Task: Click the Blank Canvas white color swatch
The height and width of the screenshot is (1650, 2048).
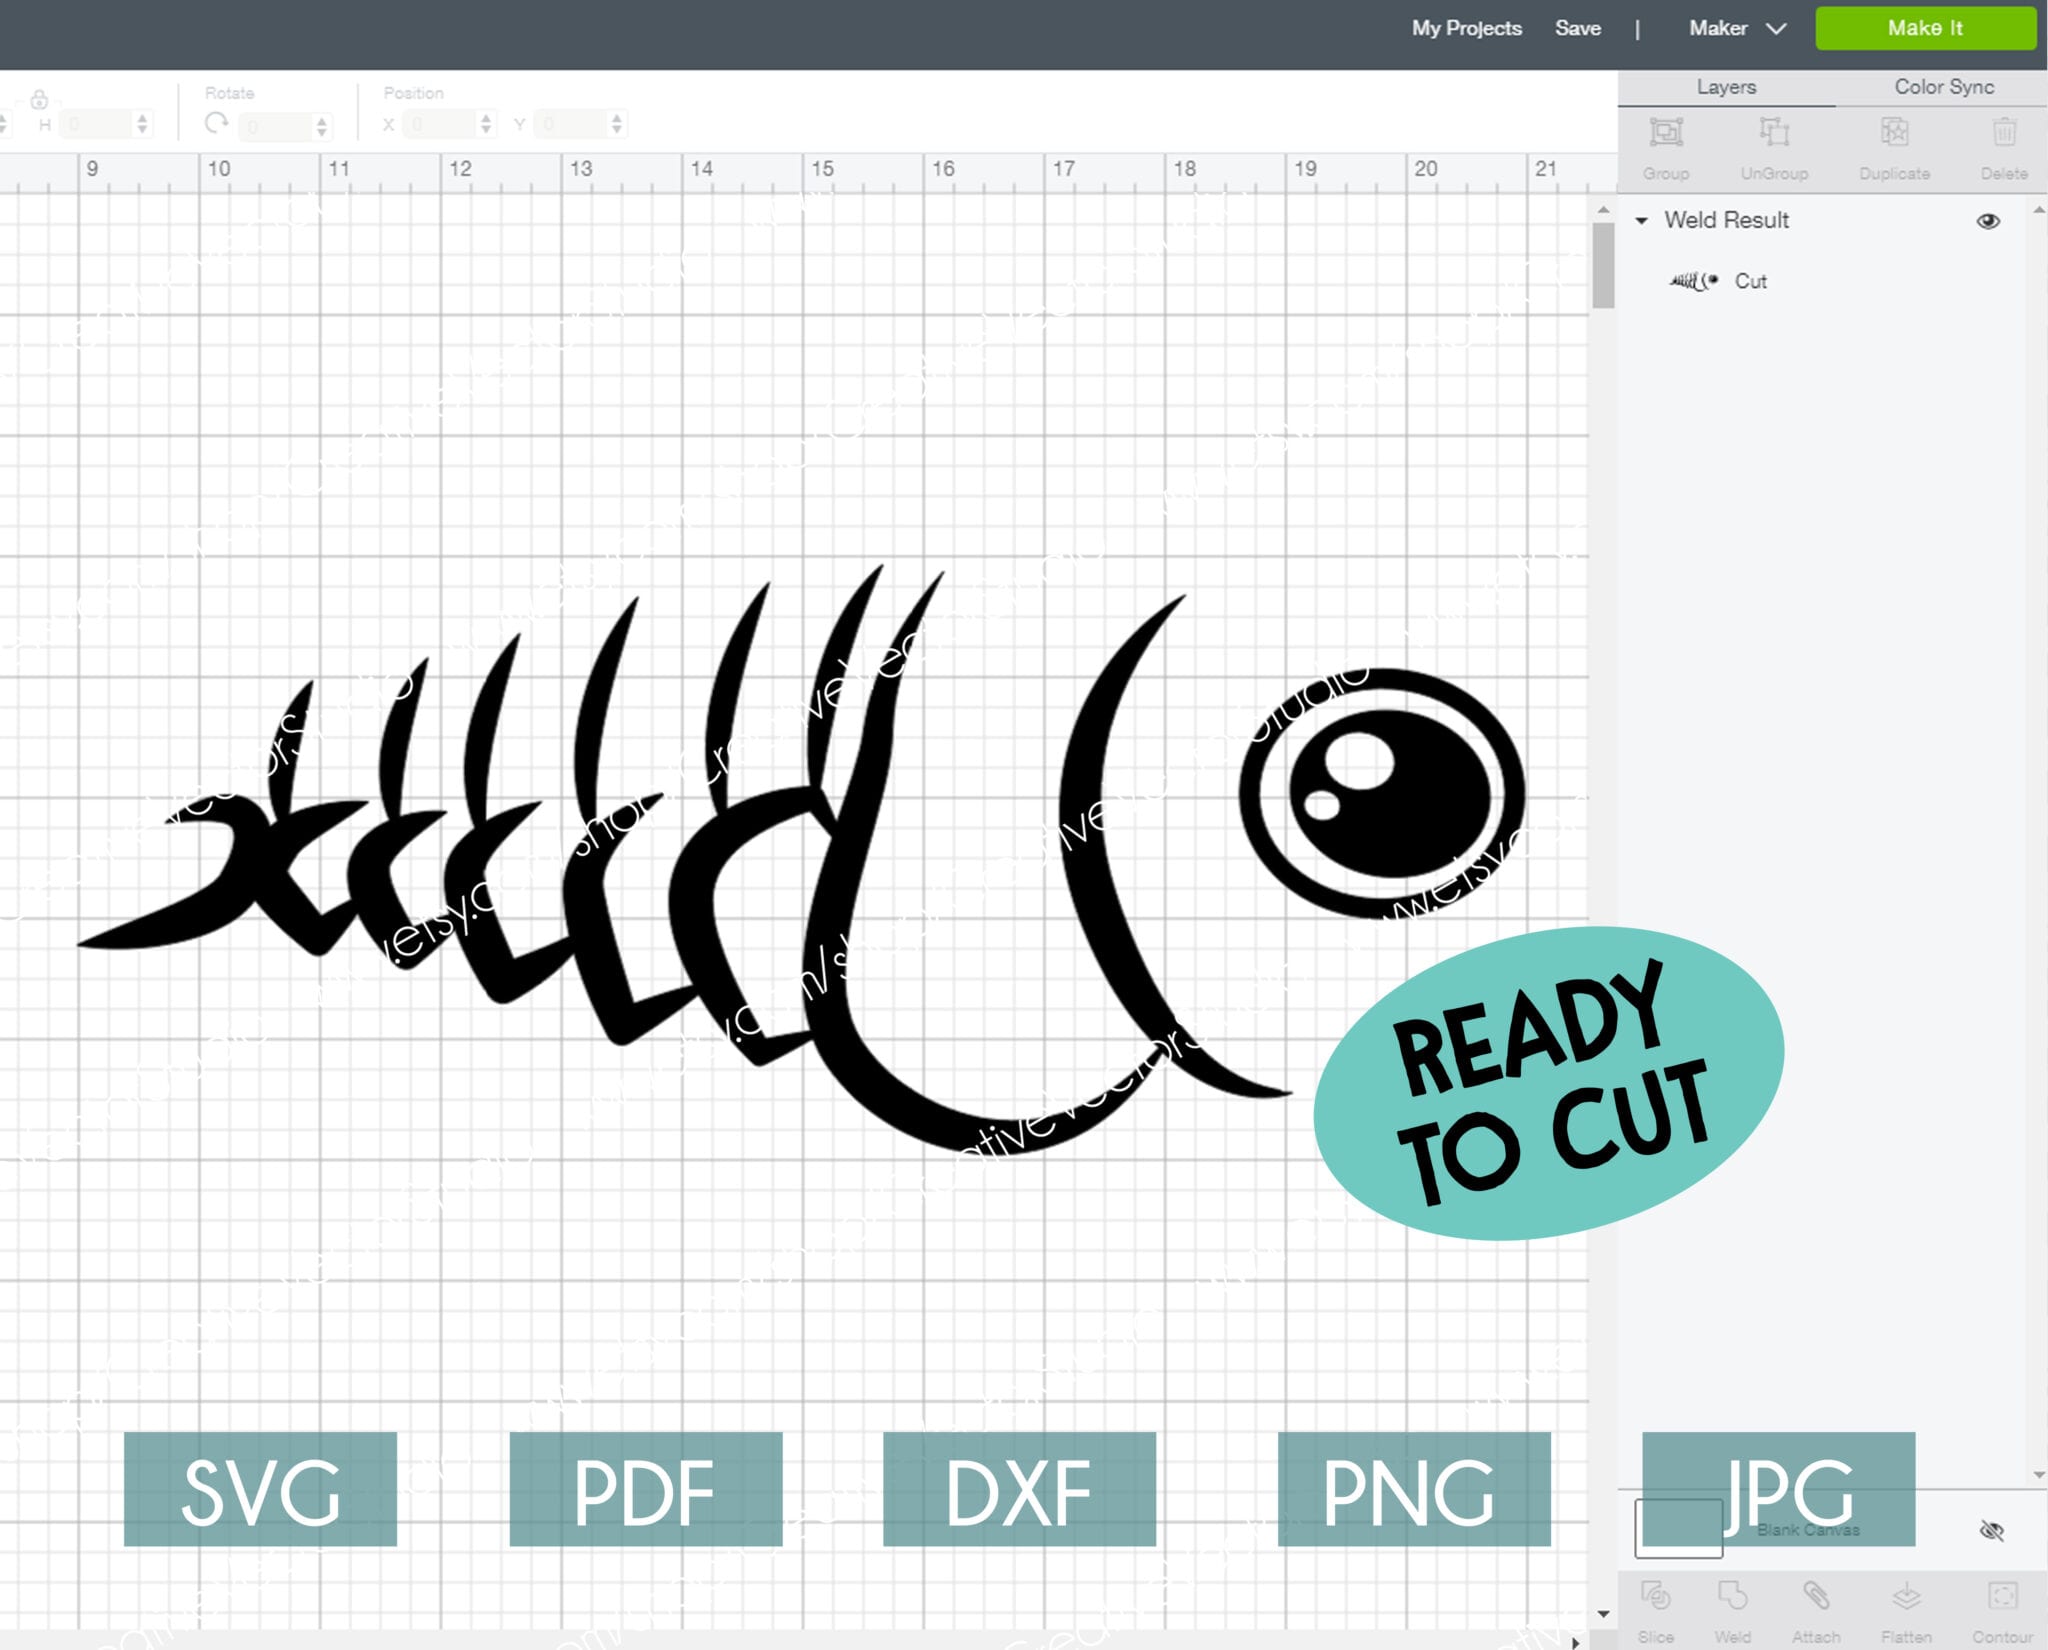Action: pos(1678,1529)
